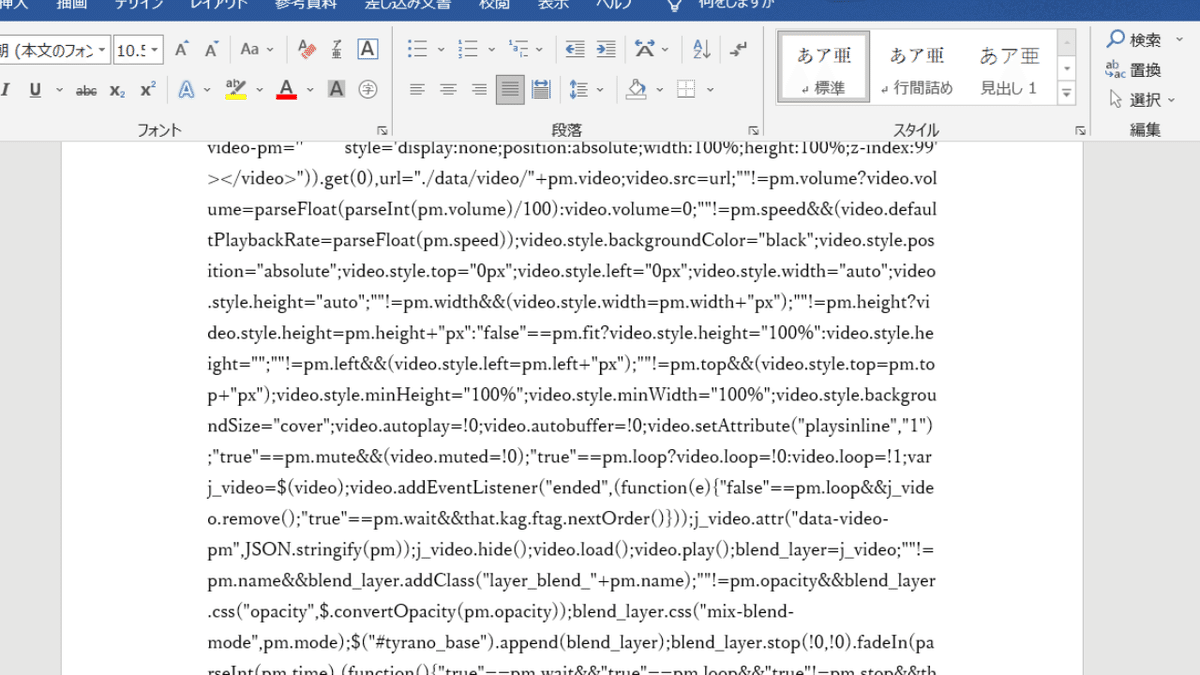Screen dimensions: 1200x675
Task: Toggle justify alignment
Action: [x=510, y=90]
